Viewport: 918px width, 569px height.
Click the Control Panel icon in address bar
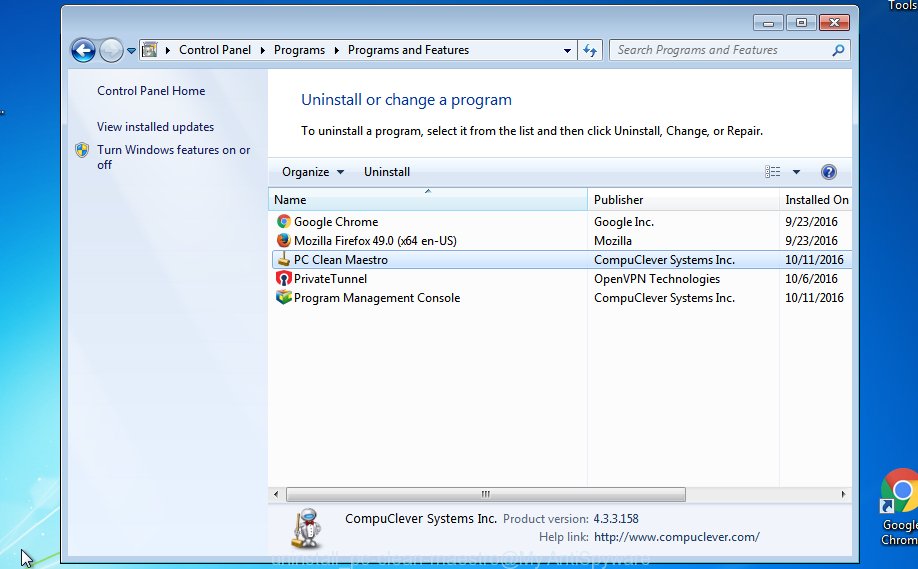click(150, 50)
